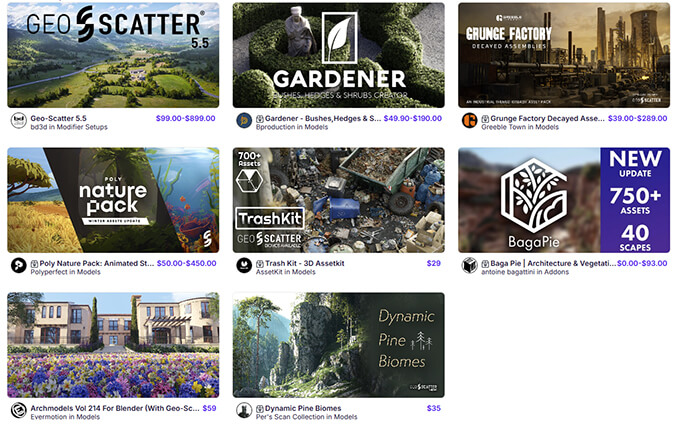Click the Evermotion creator avatar icon

[x=19, y=410]
